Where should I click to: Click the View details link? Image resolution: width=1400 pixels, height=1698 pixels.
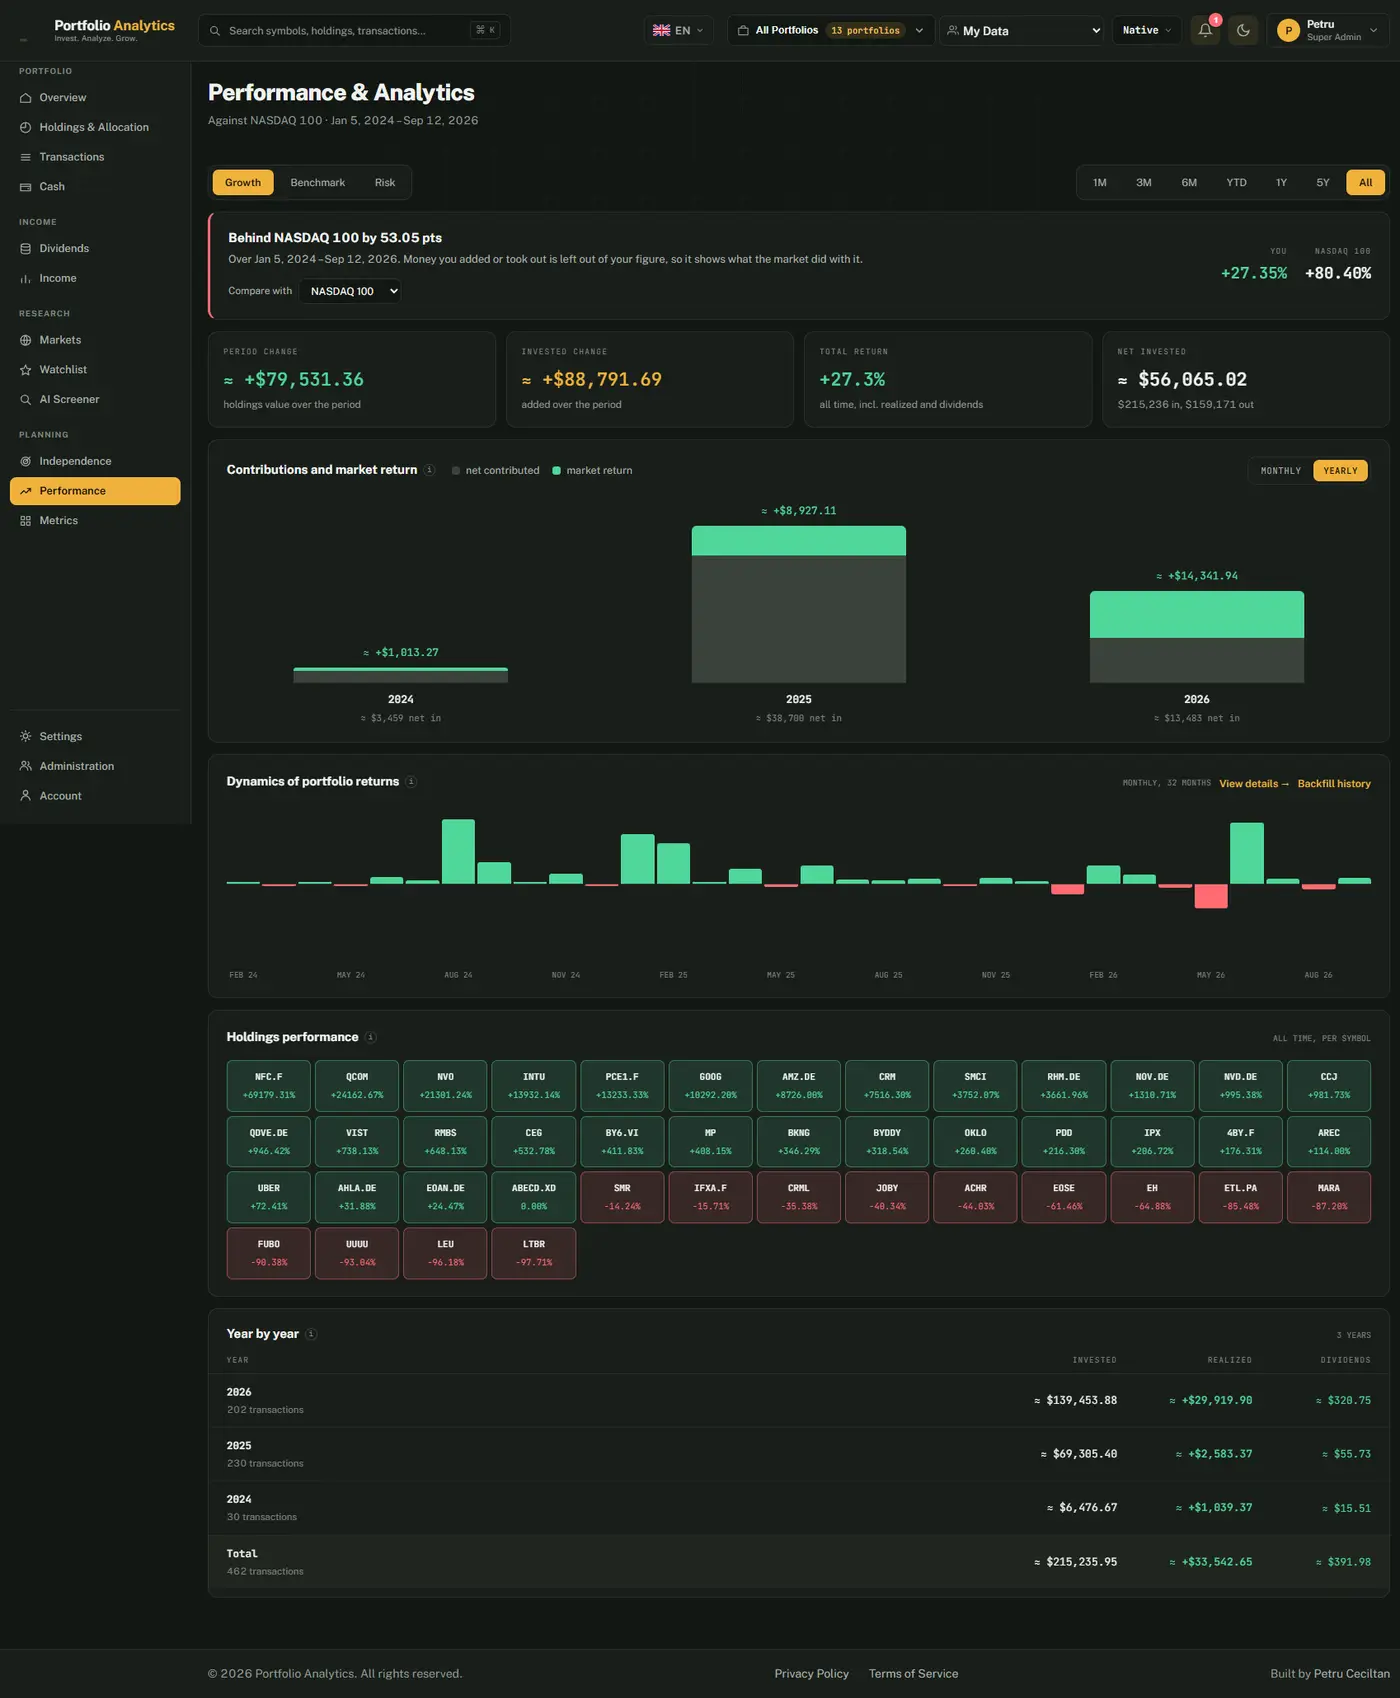(x=1254, y=784)
